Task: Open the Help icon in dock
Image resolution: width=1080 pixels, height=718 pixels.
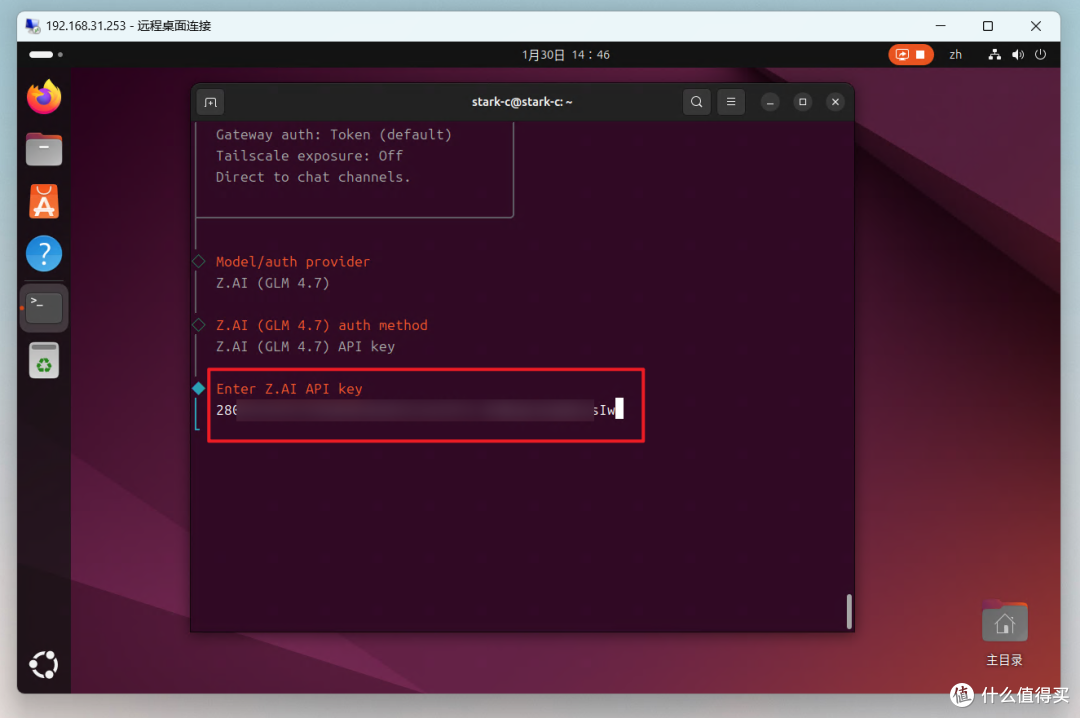Action: point(44,254)
